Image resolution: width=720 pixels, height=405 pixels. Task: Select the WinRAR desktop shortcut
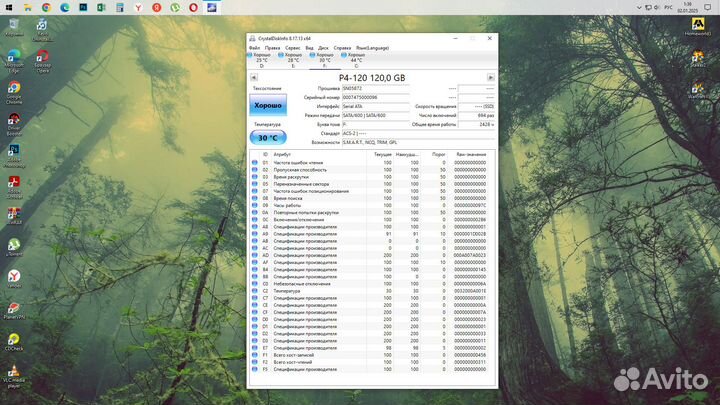pos(14,216)
